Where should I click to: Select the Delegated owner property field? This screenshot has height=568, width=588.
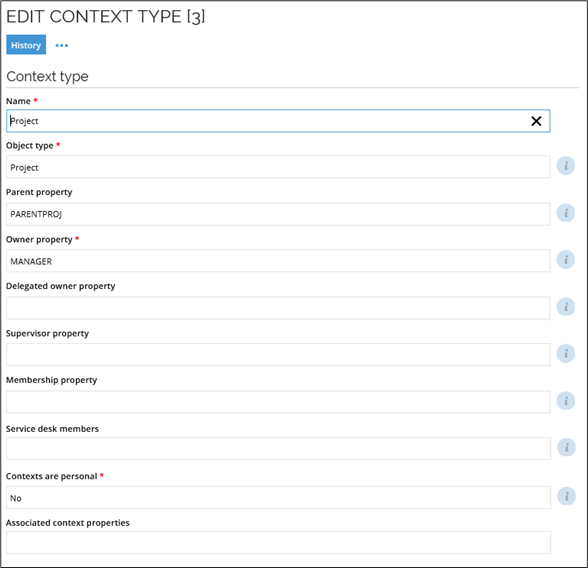[x=278, y=308]
